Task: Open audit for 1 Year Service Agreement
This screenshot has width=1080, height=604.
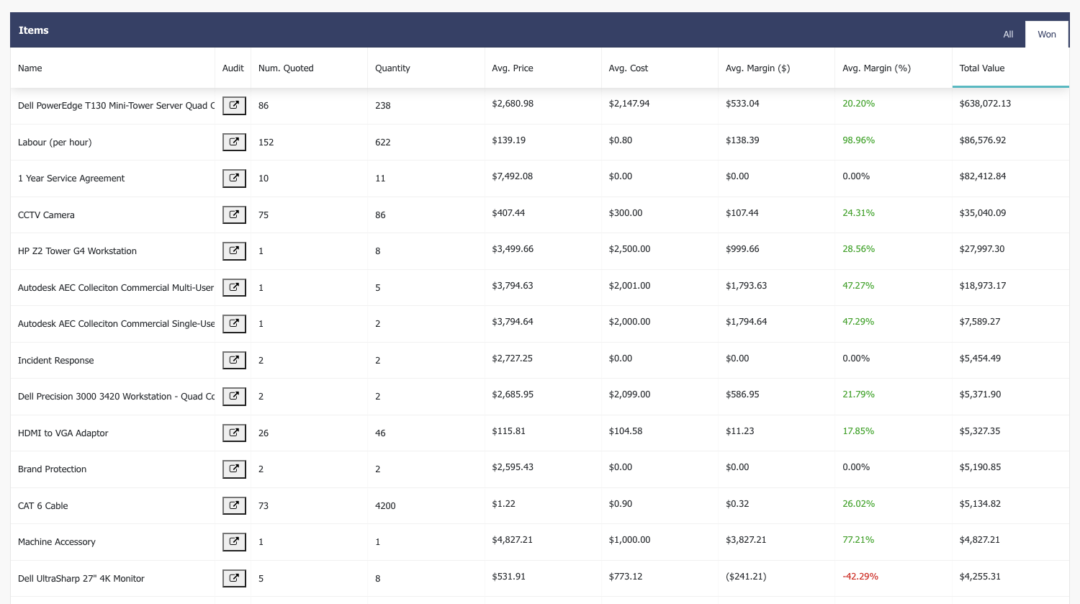Action: click(x=234, y=178)
